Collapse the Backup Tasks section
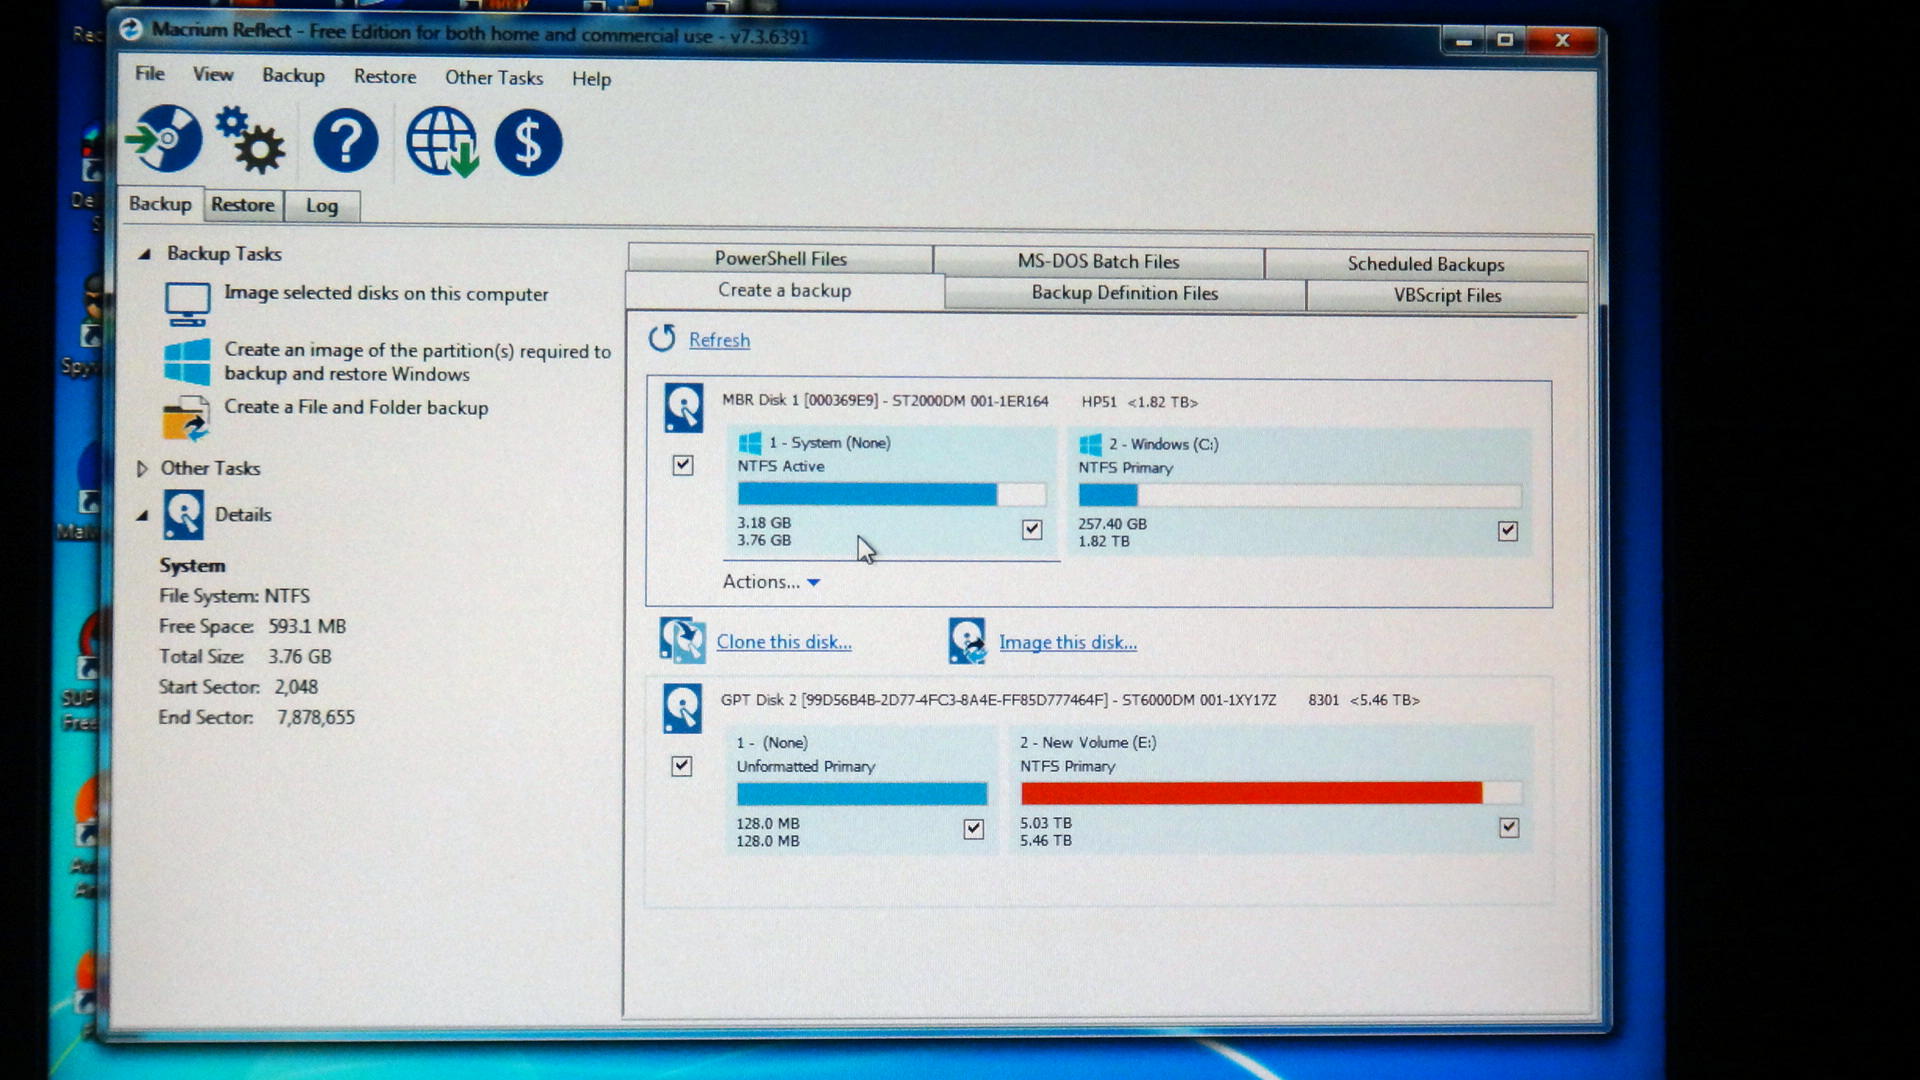This screenshot has width=1920, height=1080. point(144,254)
